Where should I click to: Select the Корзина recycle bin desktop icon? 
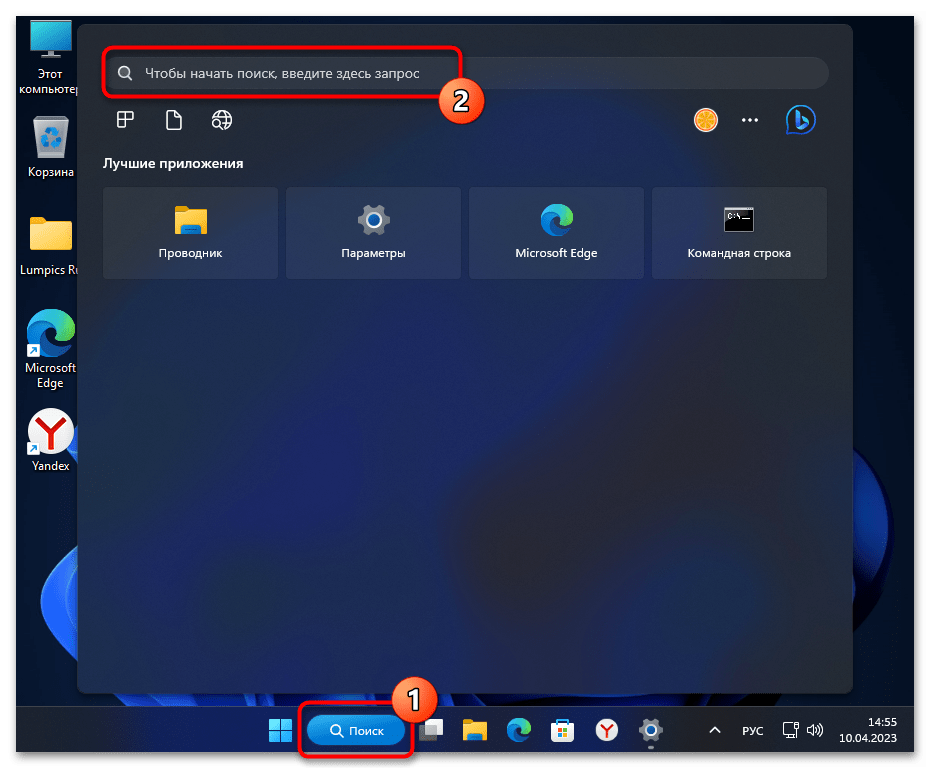coord(51,147)
